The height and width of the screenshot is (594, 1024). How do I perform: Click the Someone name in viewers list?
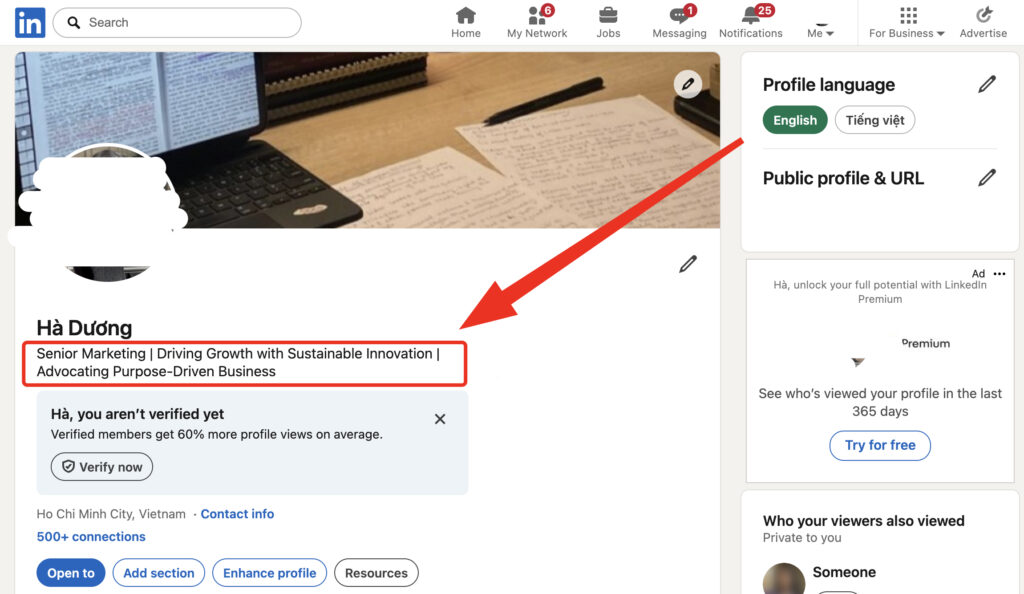pos(844,572)
